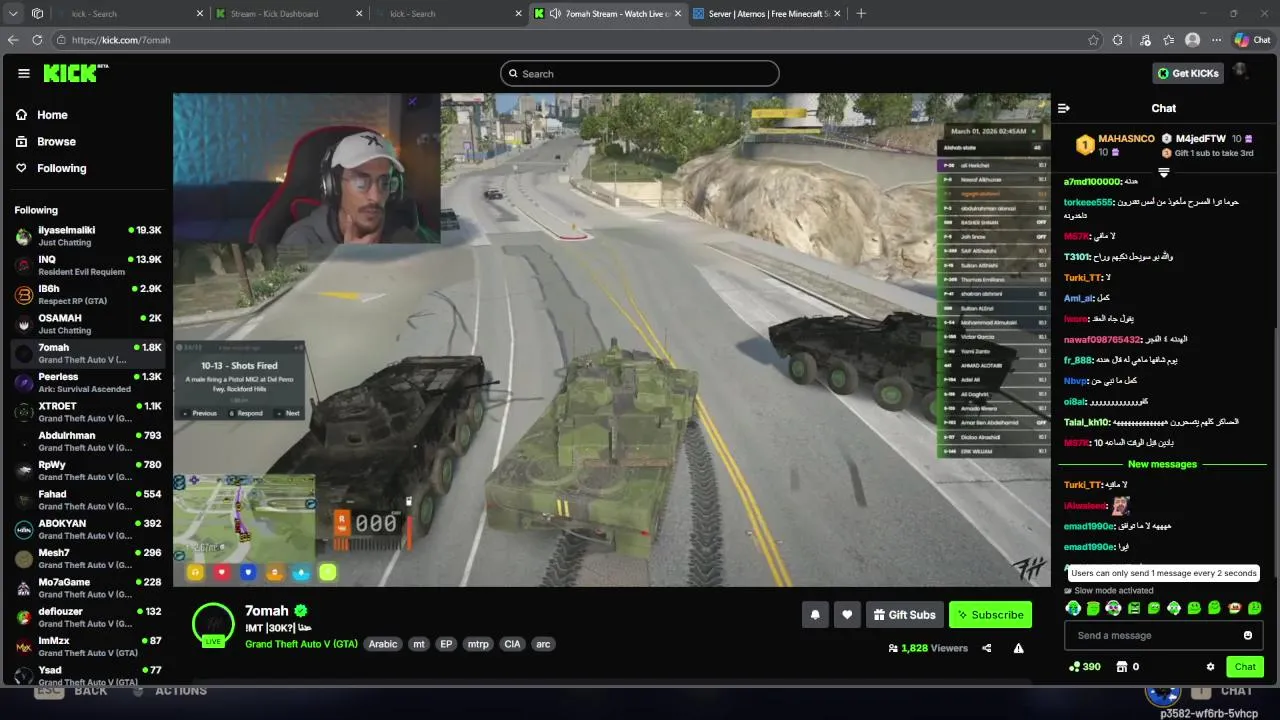This screenshot has height=720, width=1280.
Task: Open the channel shop icon showing 0
Action: (x=1127, y=667)
